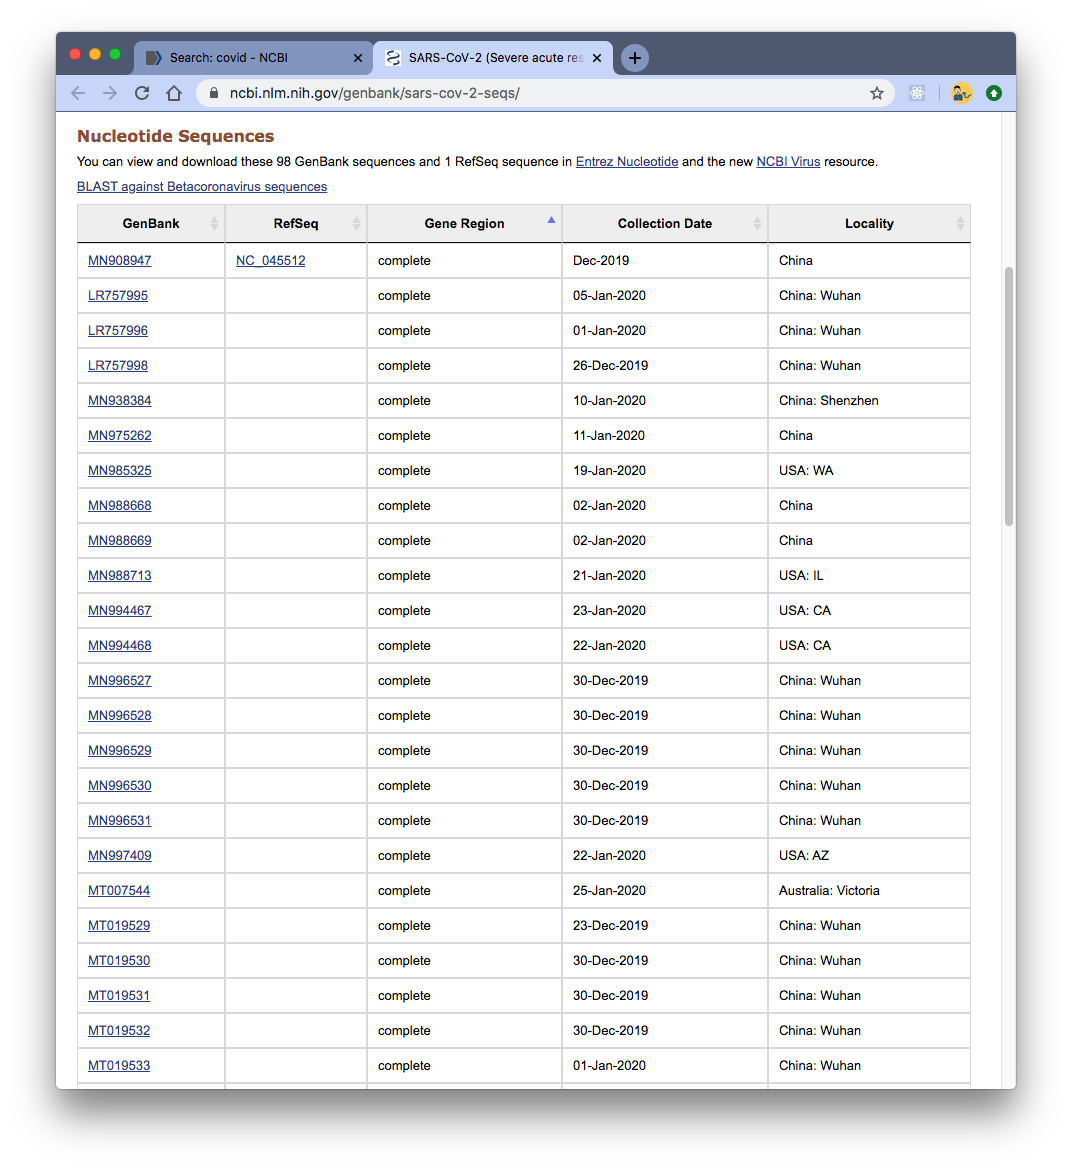1072x1169 pixels.
Task: Sort the table by Collection Date column
Action: click(x=665, y=224)
